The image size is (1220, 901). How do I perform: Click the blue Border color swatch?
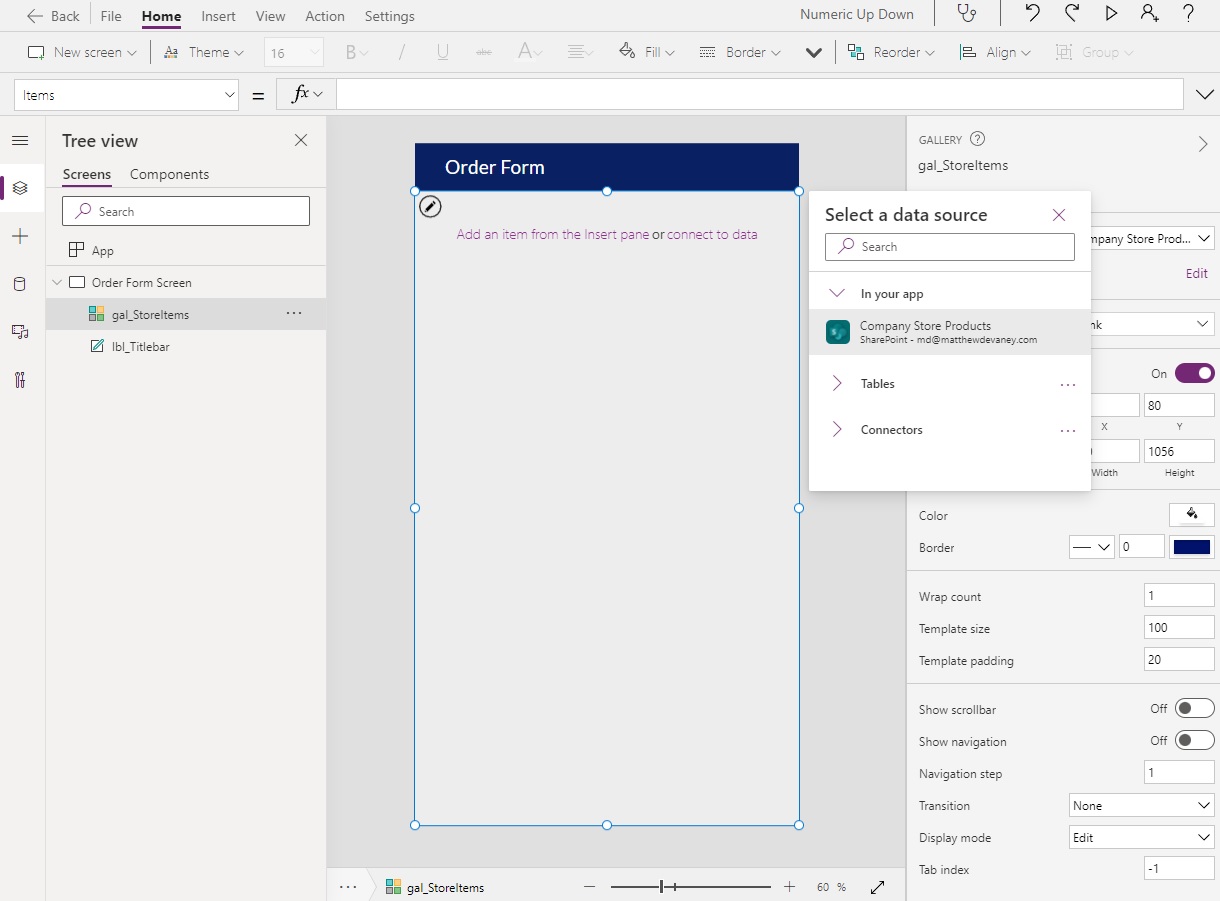coord(1191,546)
